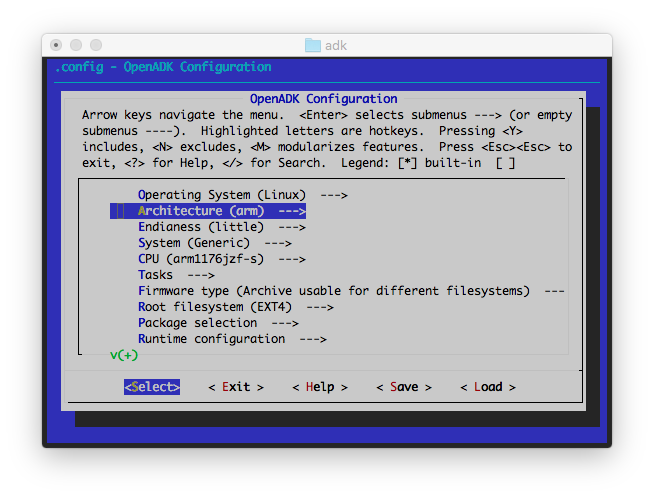The height and width of the screenshot is (498, 654).
Task: Click the Save button
Action: [x=404, y=387]
